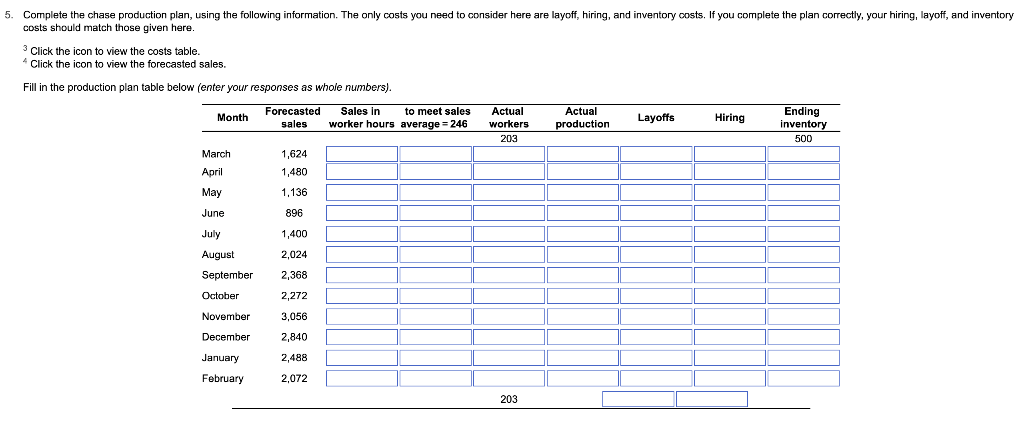The height and width of the screenshot is (426, 1024).
Task: Open the costs table link
Action: pos(115,51)
